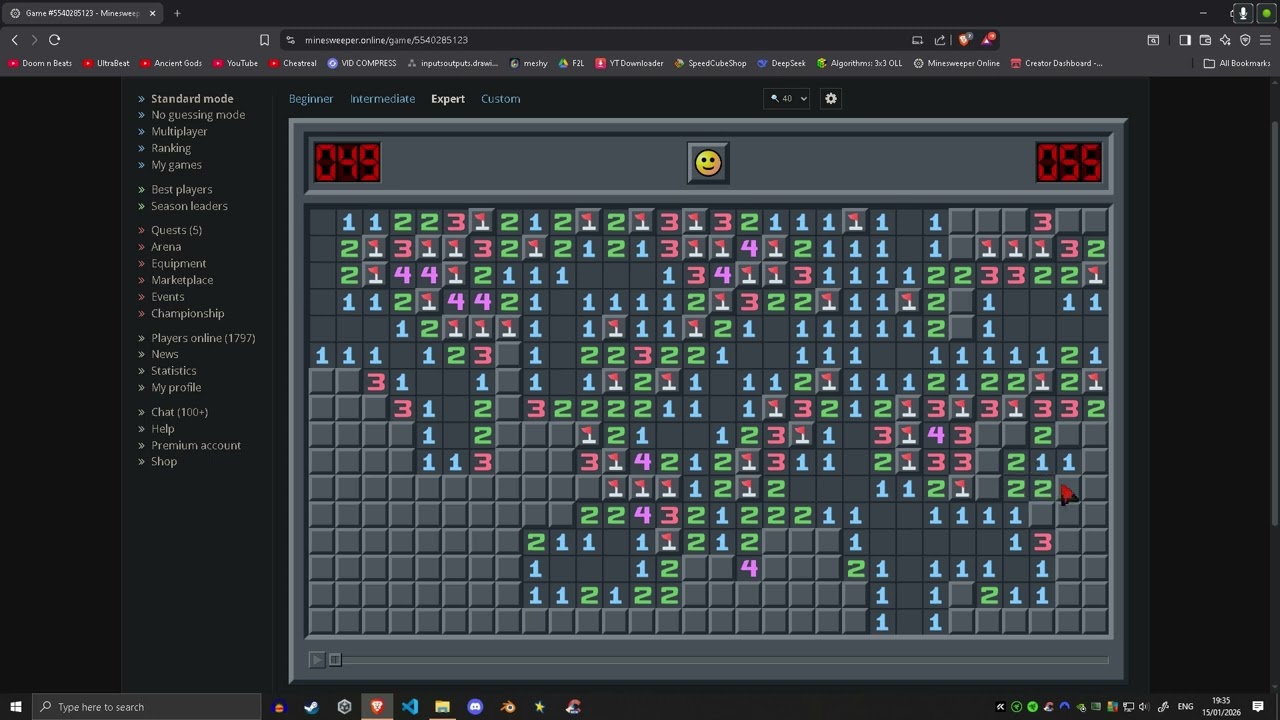Open the UltraBeat bookmark

pyautogui.click(x=106, y=63)
